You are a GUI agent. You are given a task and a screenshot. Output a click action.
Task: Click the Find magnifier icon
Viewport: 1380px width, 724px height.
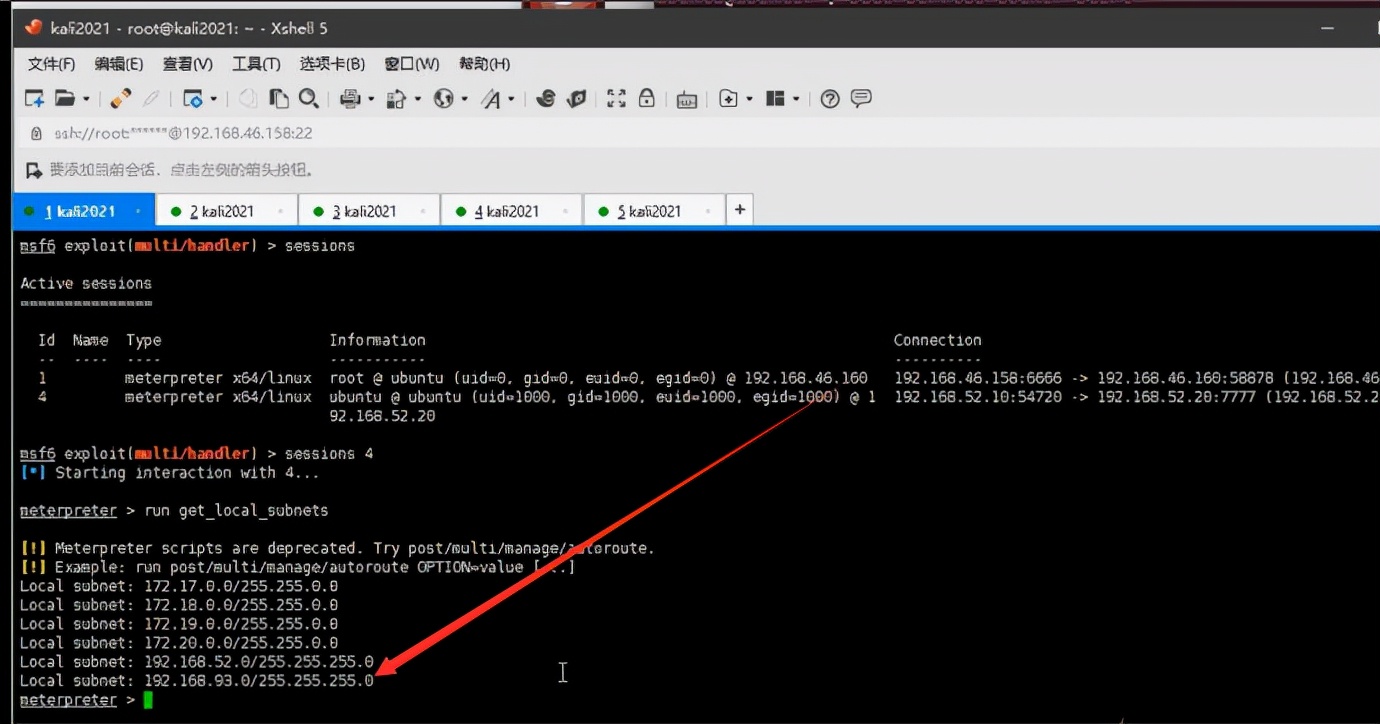(x=308, y=98)
